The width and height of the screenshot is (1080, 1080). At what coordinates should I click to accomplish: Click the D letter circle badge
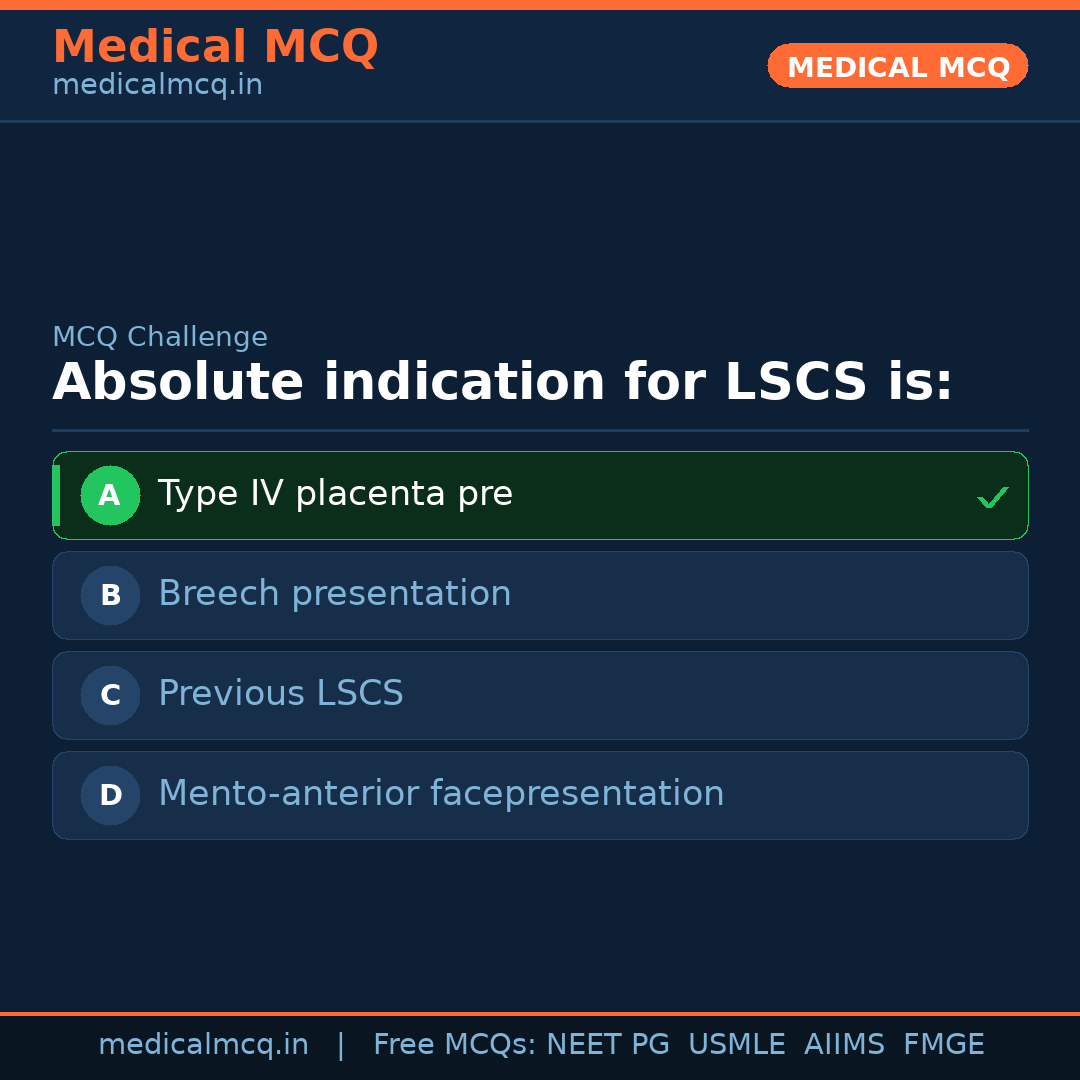[x=110, y=795]
